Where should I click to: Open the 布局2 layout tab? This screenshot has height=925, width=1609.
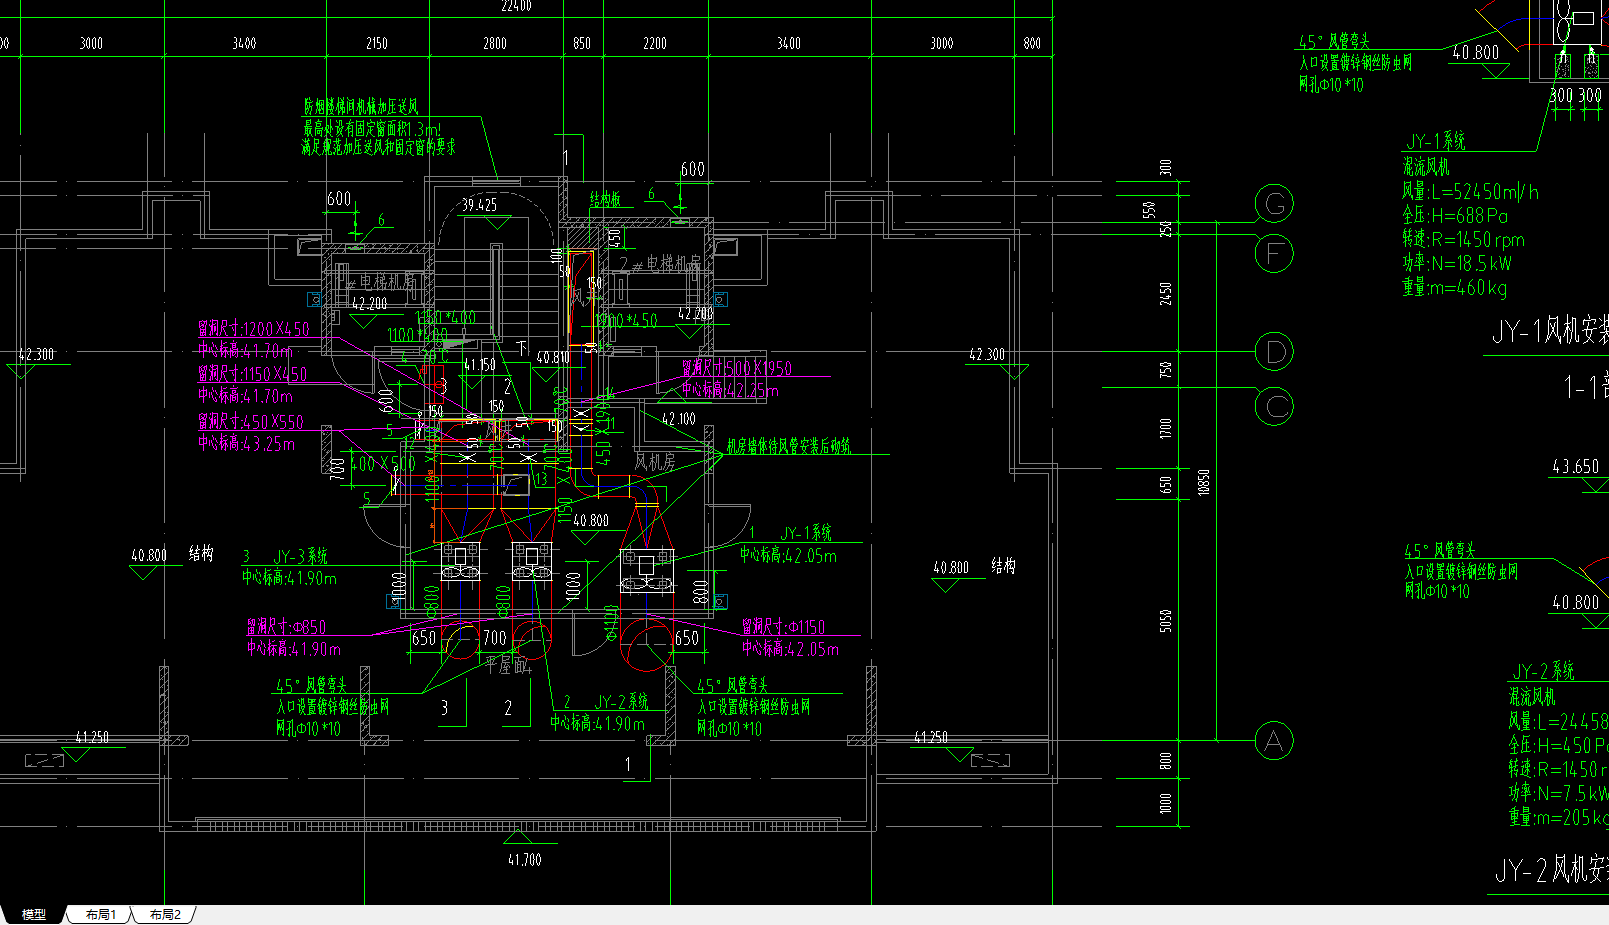[165, 914]
